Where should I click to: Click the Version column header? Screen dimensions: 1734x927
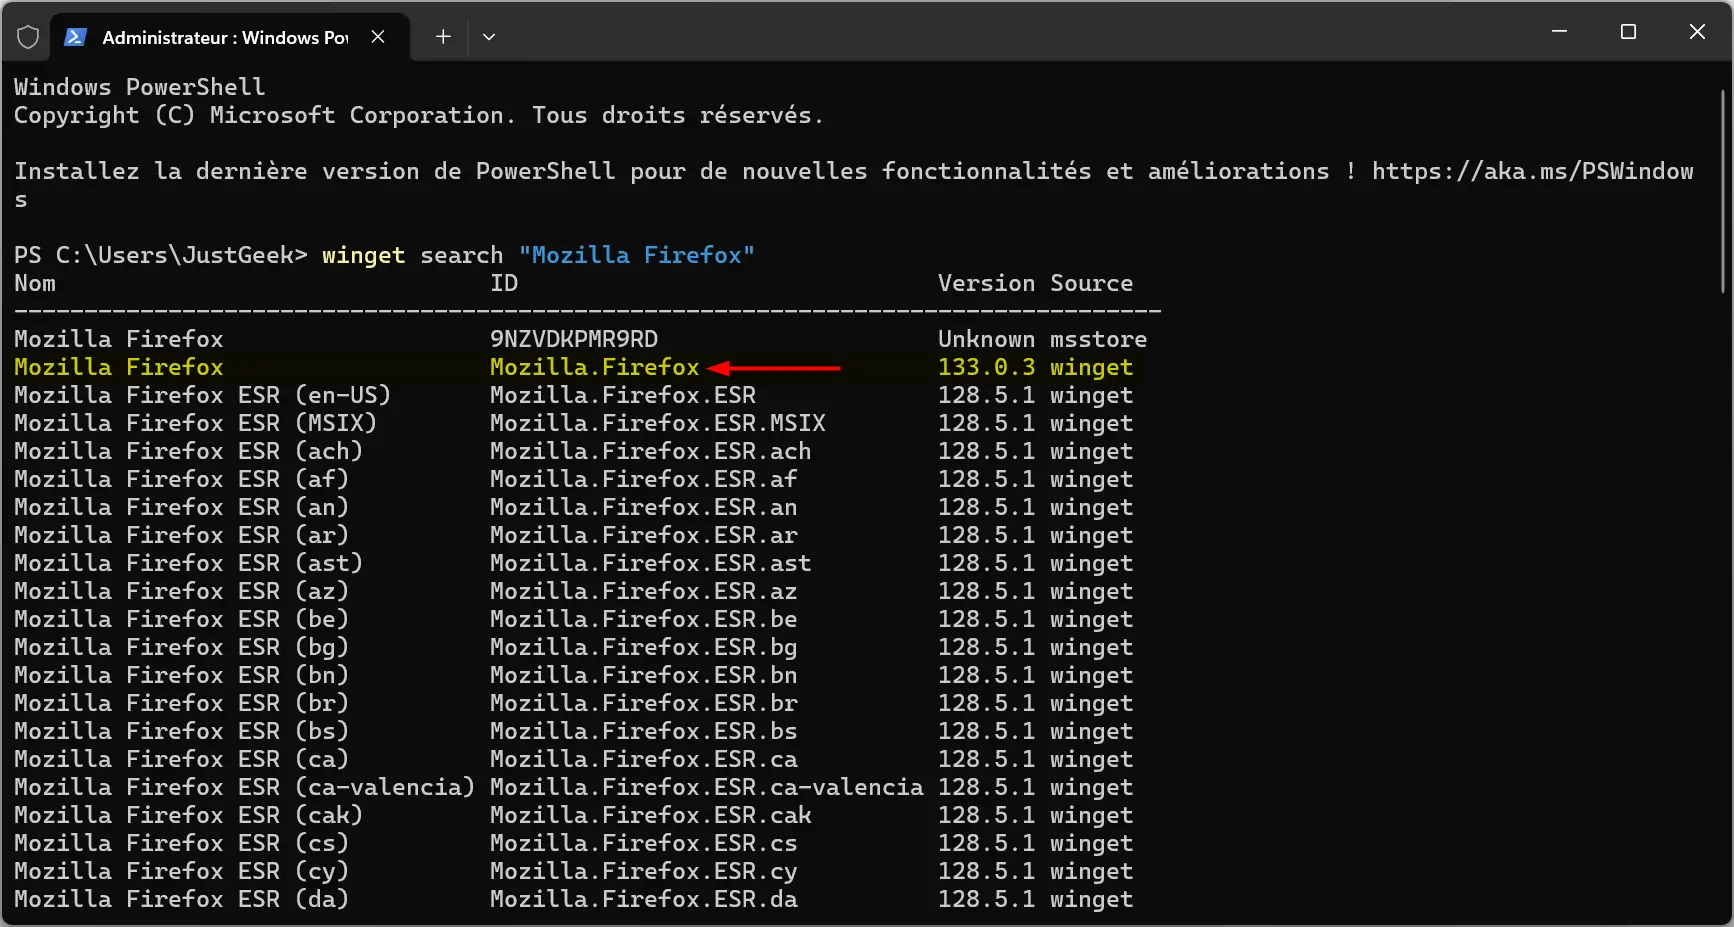(986, 283)
